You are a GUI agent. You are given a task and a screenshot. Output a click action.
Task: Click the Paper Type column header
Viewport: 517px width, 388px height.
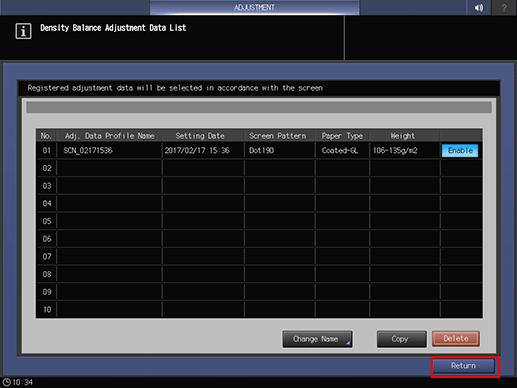(x=342, y=136)
